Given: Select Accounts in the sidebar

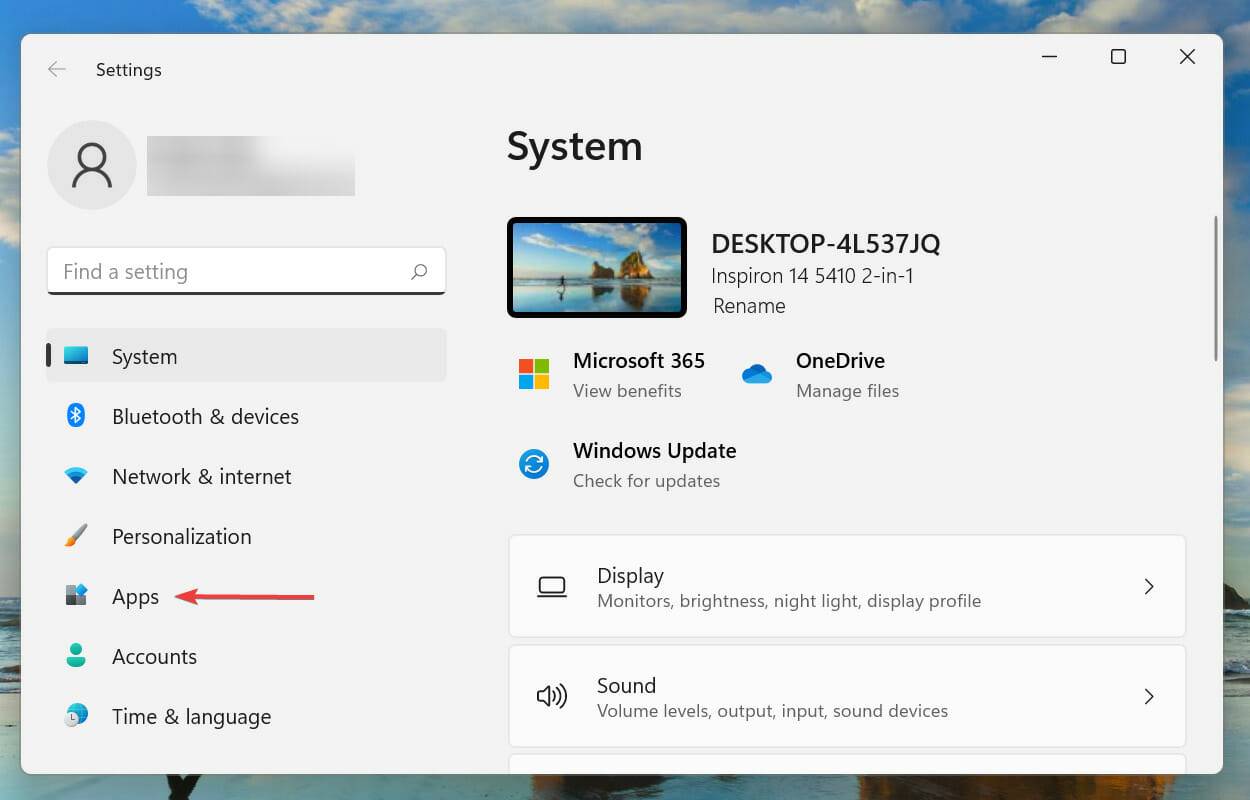Looking at the screenshot, I should pos(154,656).
